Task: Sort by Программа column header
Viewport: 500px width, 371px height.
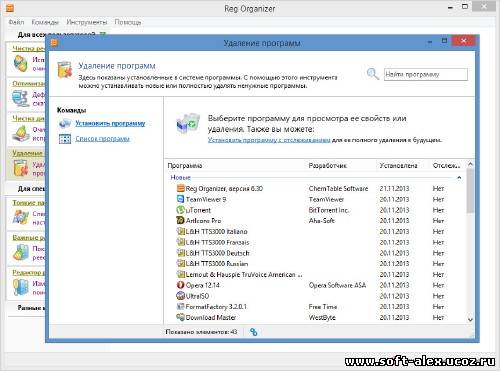Action: coord(185,166)
